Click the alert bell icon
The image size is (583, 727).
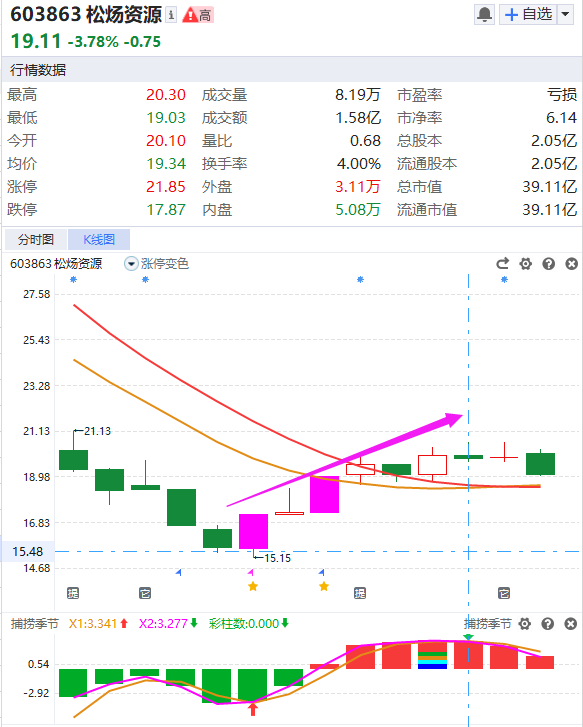(485, 14)
